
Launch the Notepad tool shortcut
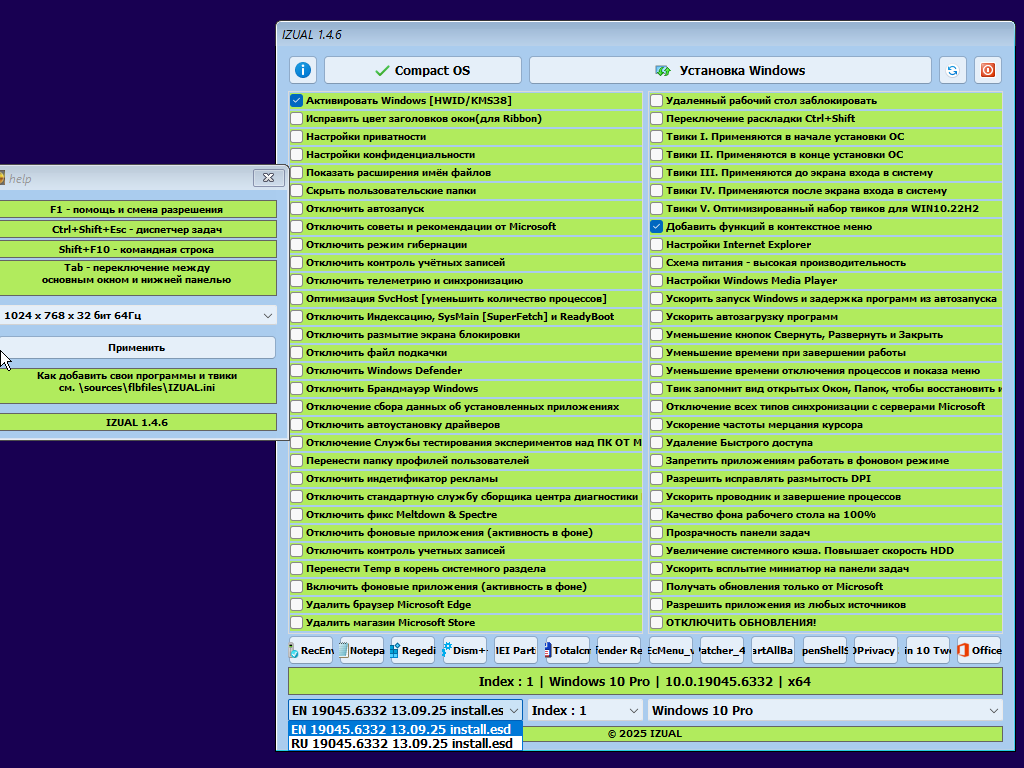[364, 650]
